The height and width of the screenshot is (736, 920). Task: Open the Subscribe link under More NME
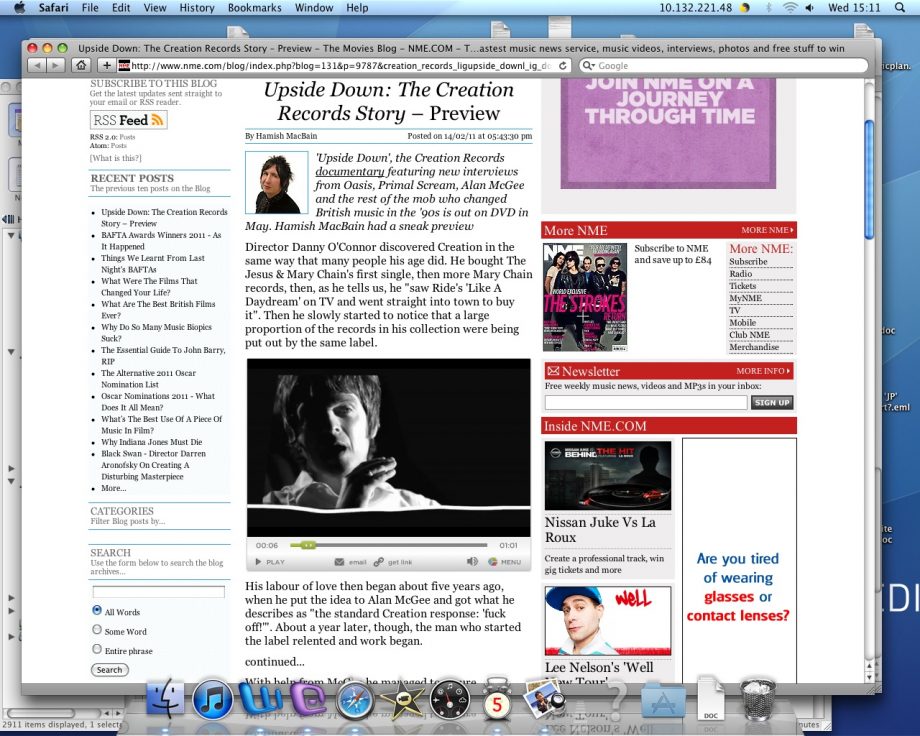[748, 261]
